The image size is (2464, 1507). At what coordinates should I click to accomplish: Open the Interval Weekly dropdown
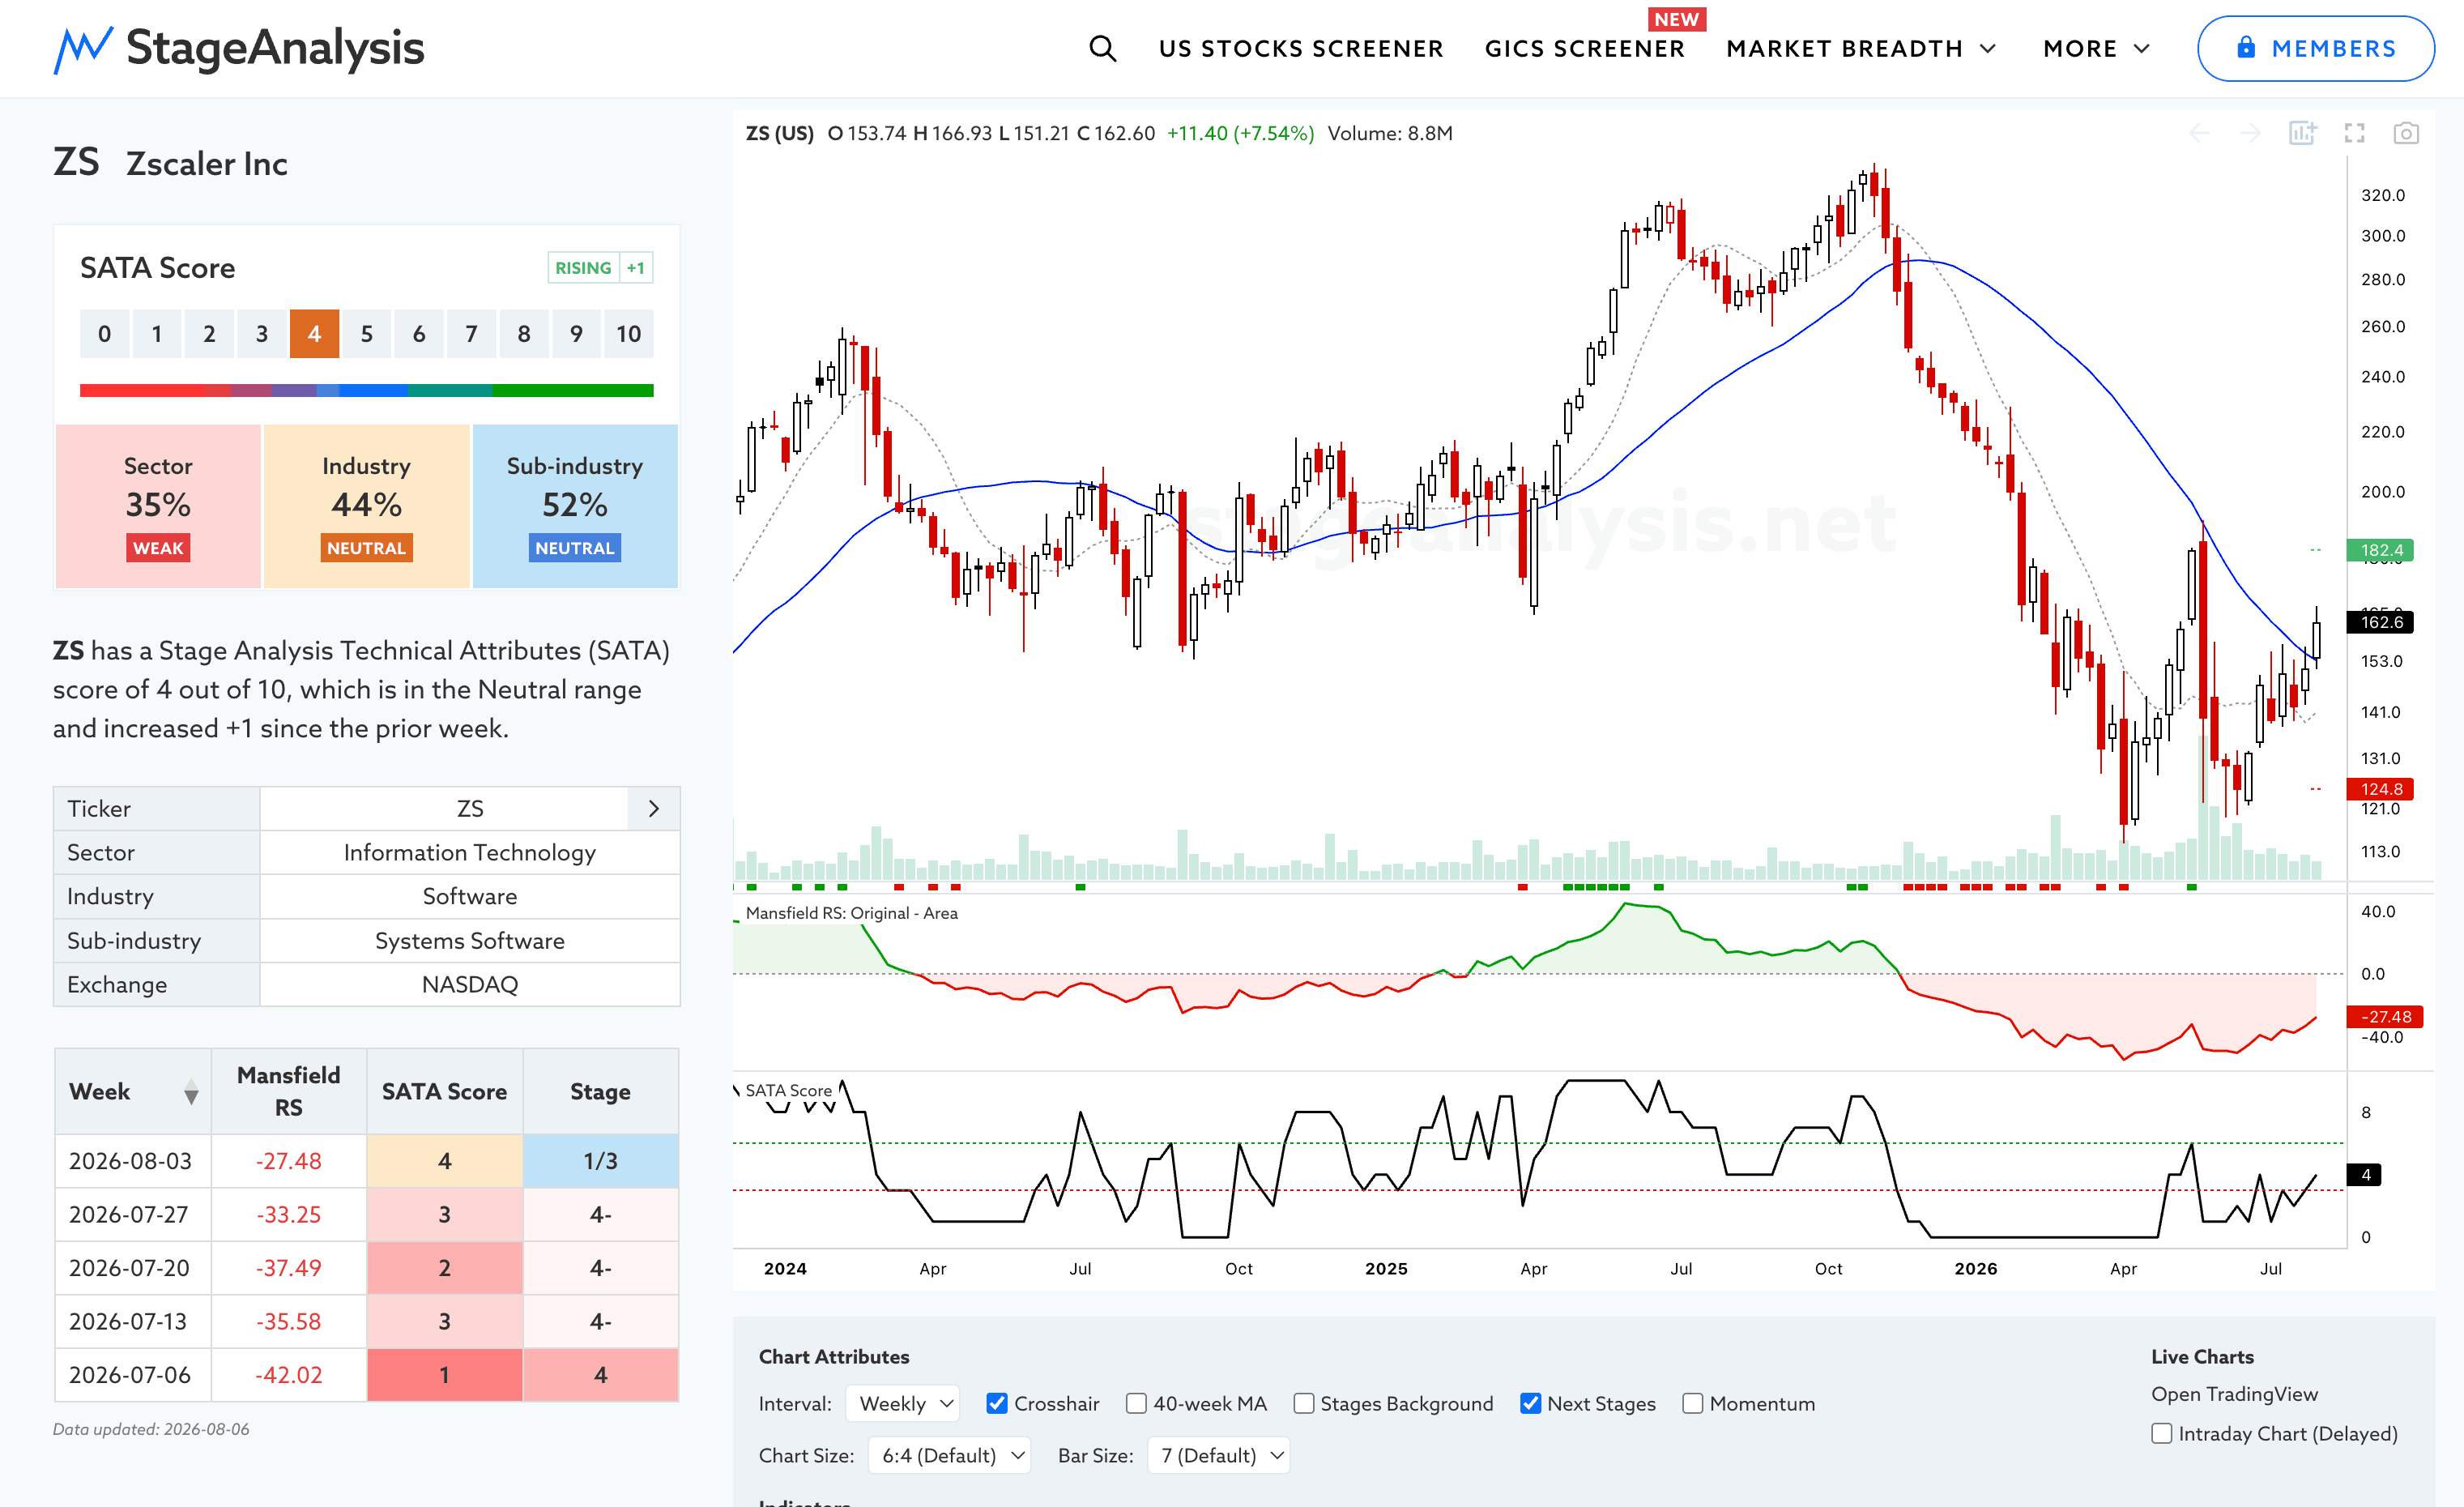(x=903, y=1403)
